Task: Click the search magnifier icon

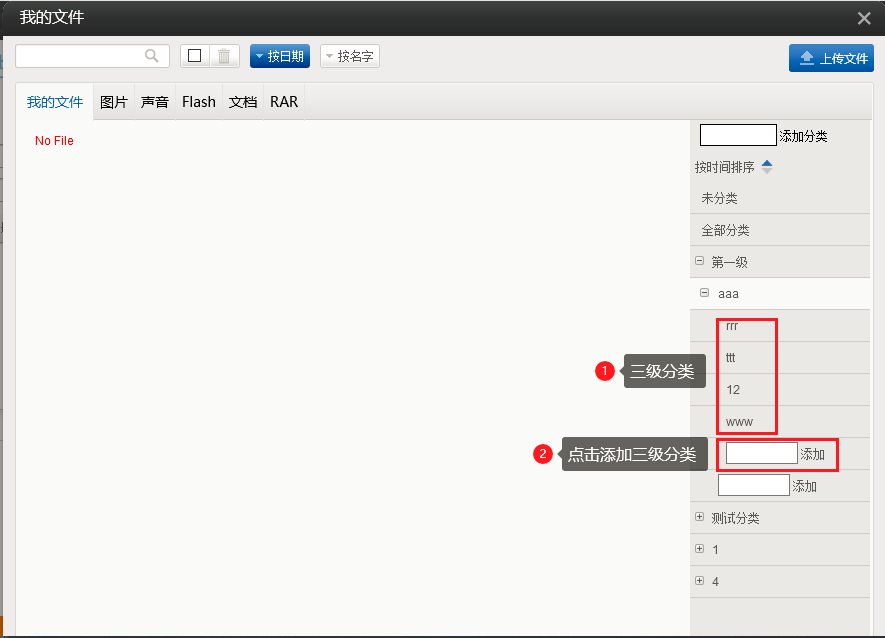Action: (152, 56)
